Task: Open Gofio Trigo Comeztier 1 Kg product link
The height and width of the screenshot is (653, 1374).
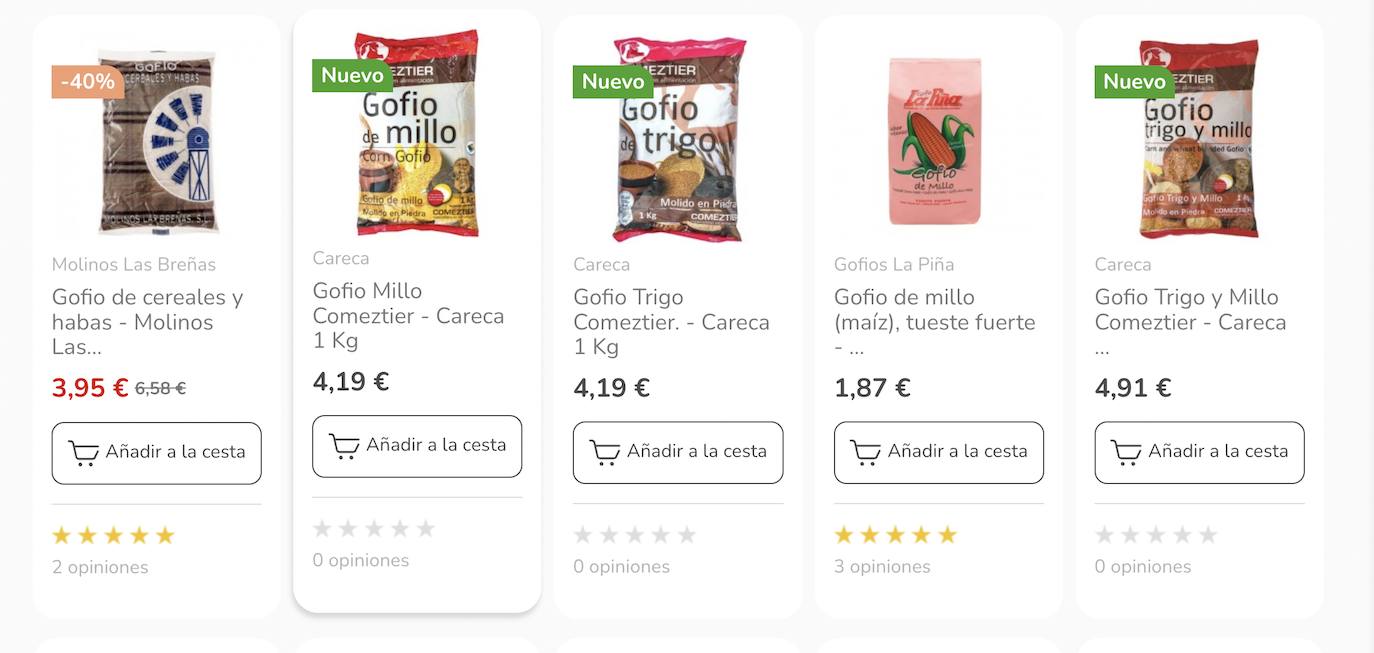Action: pyautogui.click(x=671, y=321)
